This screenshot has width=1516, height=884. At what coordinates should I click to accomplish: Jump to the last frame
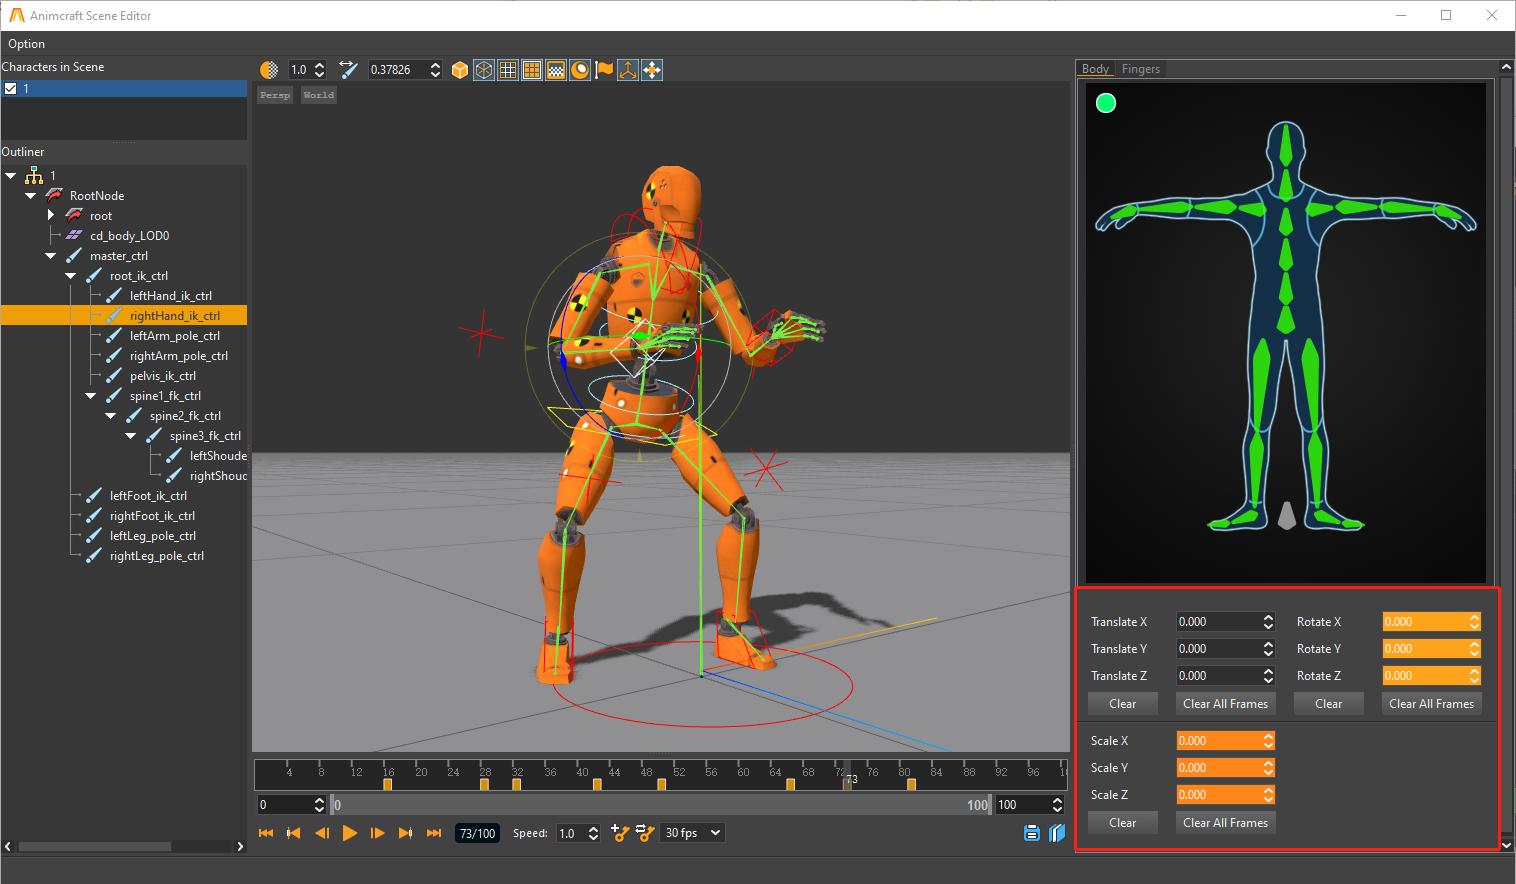click(434, 833)
